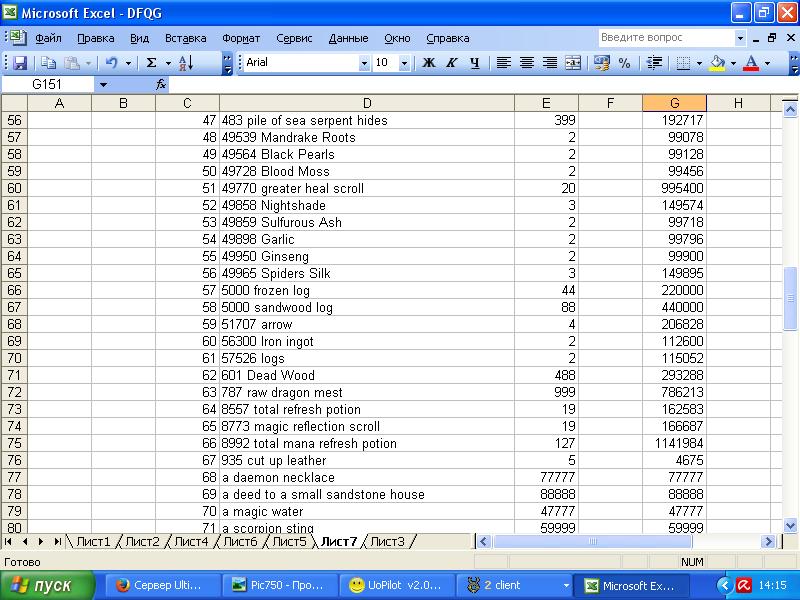This screenshot has width=800, height=600.
Task: Toggle italic with the К button
Action: click(452, 63)
